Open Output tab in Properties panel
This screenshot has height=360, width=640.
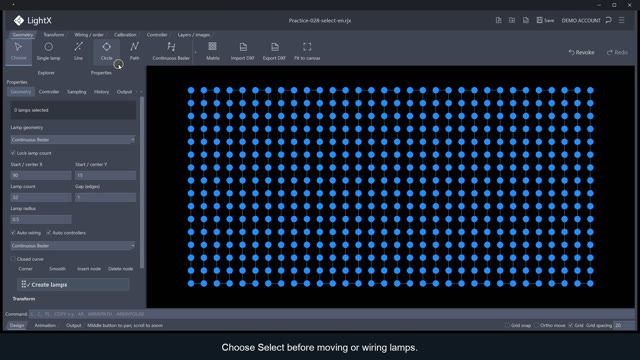click(124, 92)
